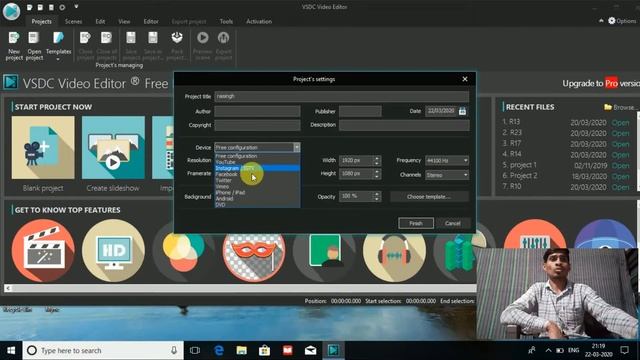Click the Opacity value stepper arrows
Image resolution: width=640 pixels, height=360 pixels.
click(377, 197)
